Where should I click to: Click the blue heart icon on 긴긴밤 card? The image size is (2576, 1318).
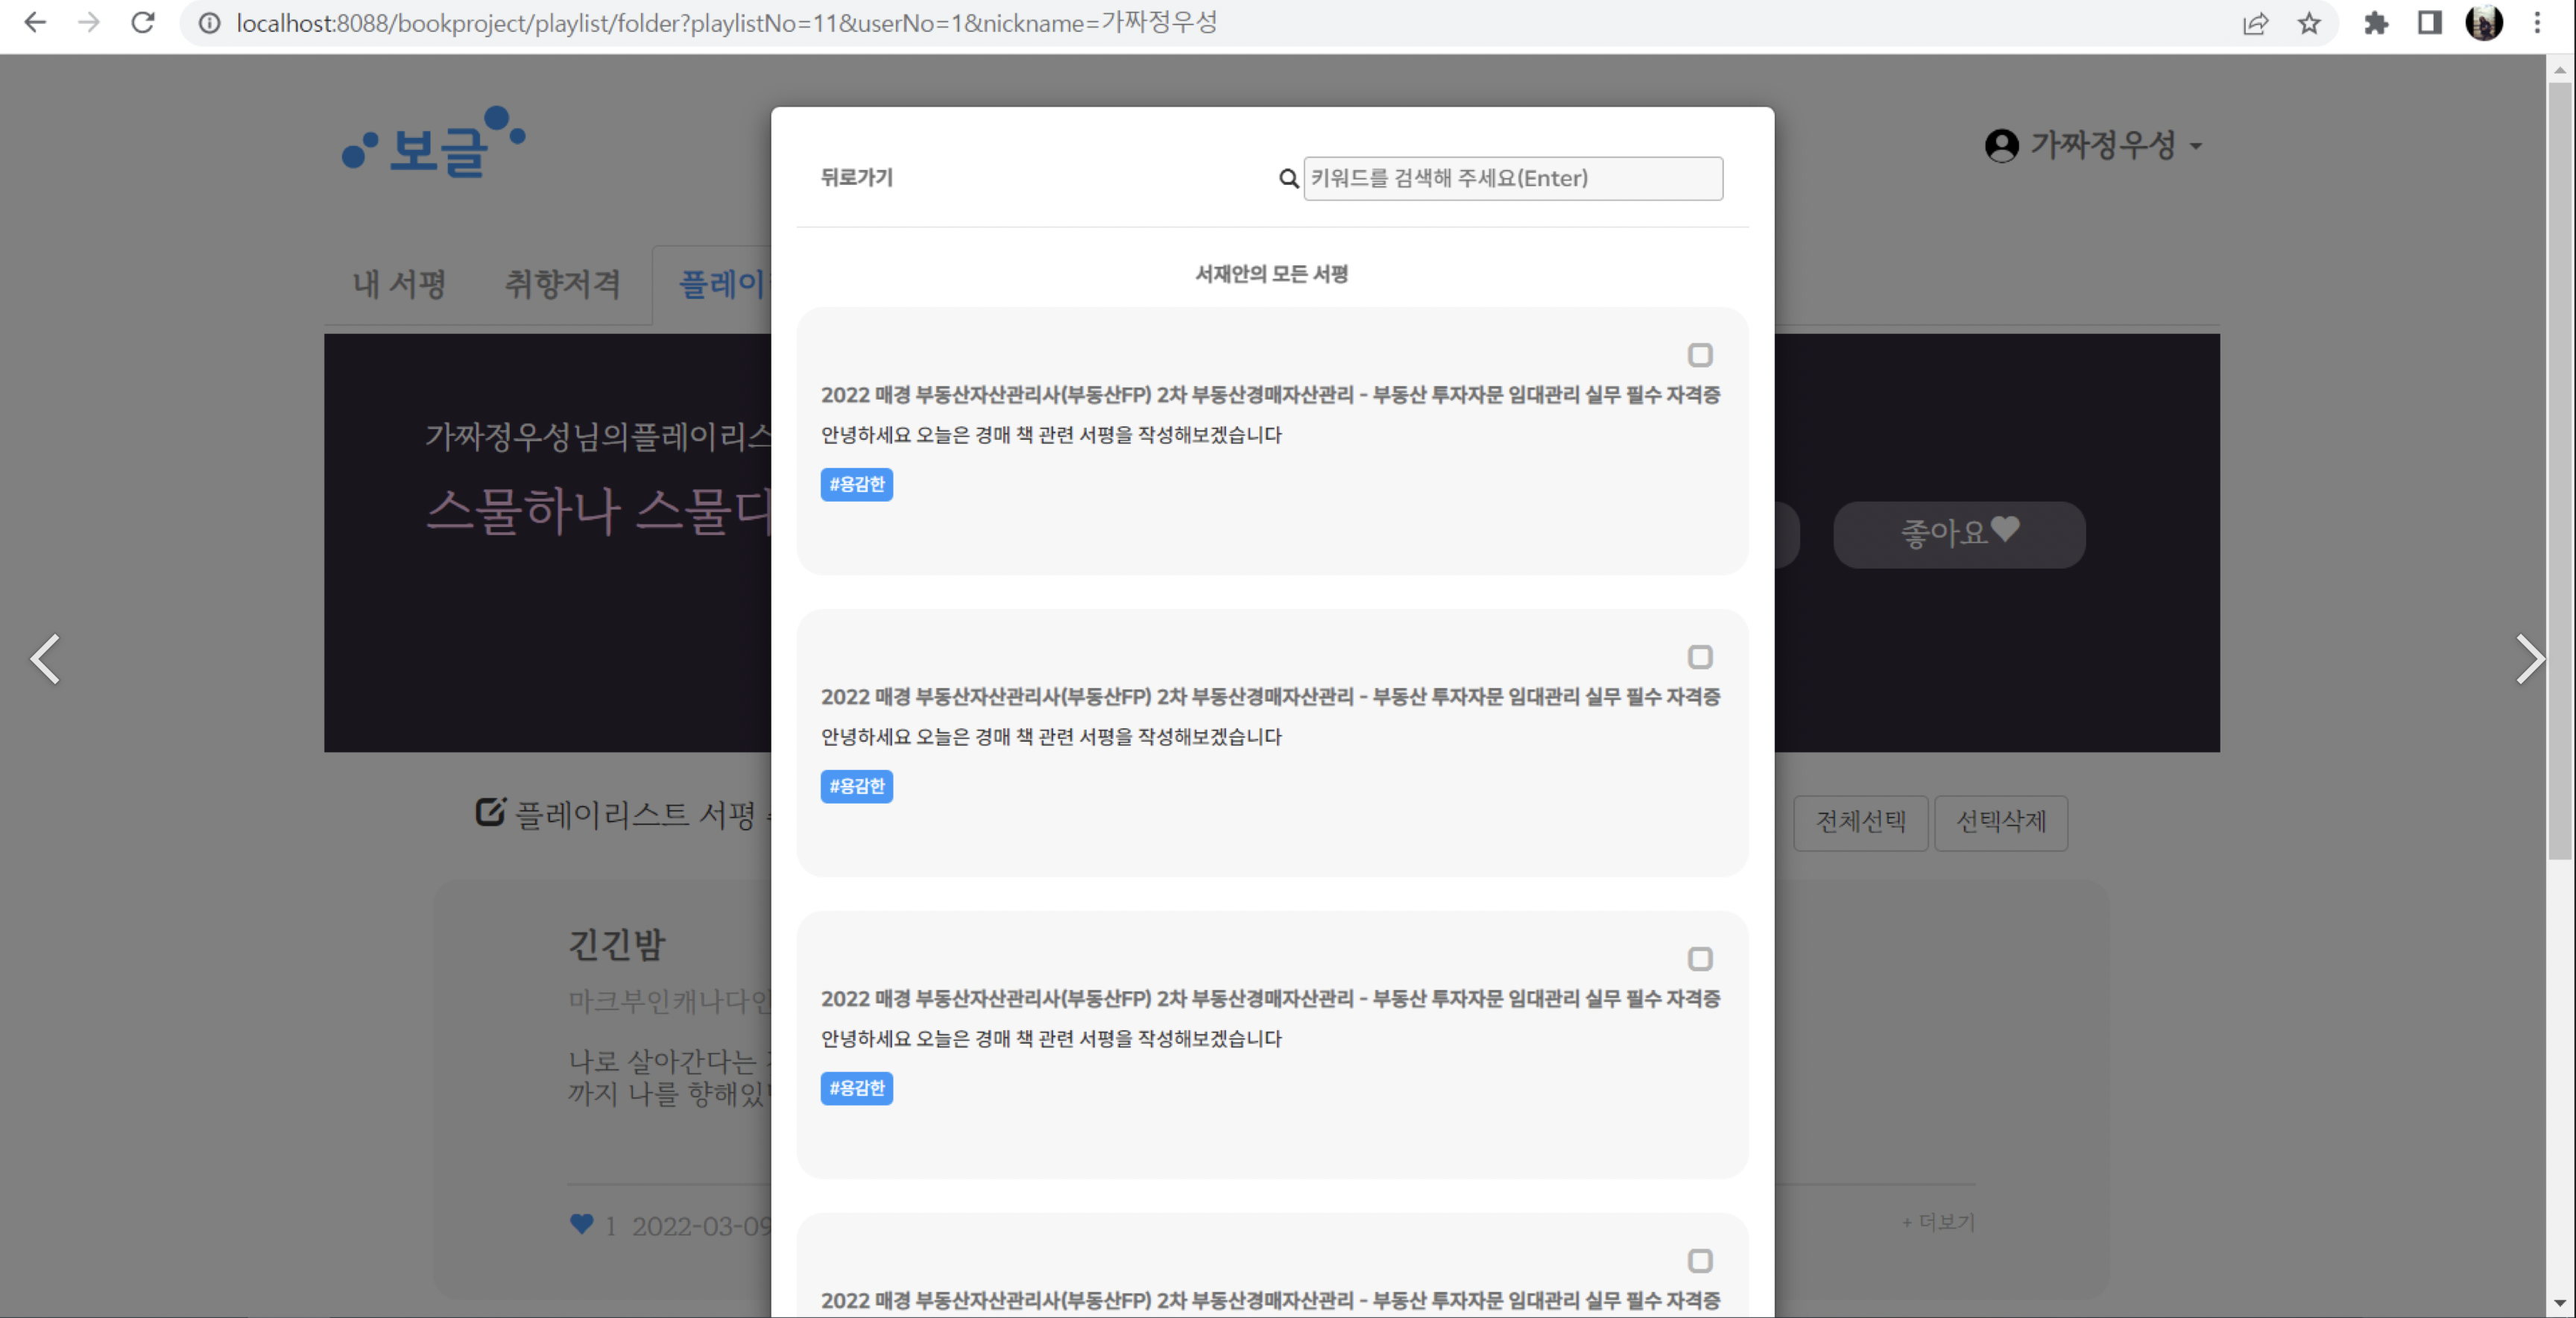tap(581, 1224)
